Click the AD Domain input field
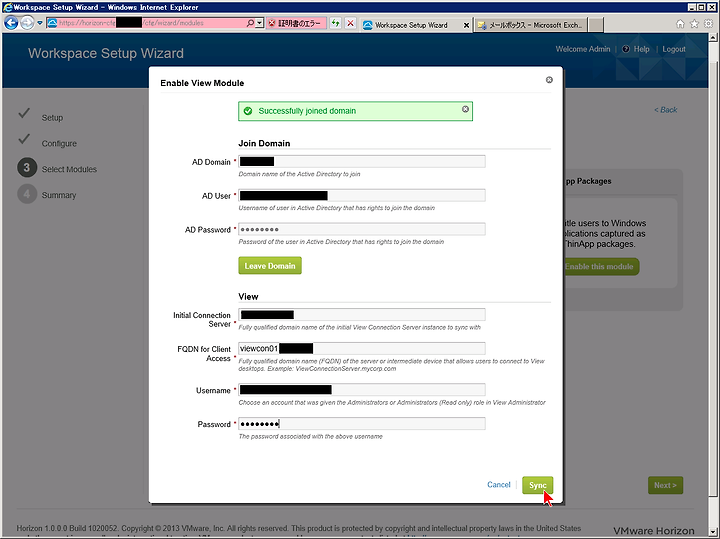720x539 pixels. coord(362,162)
